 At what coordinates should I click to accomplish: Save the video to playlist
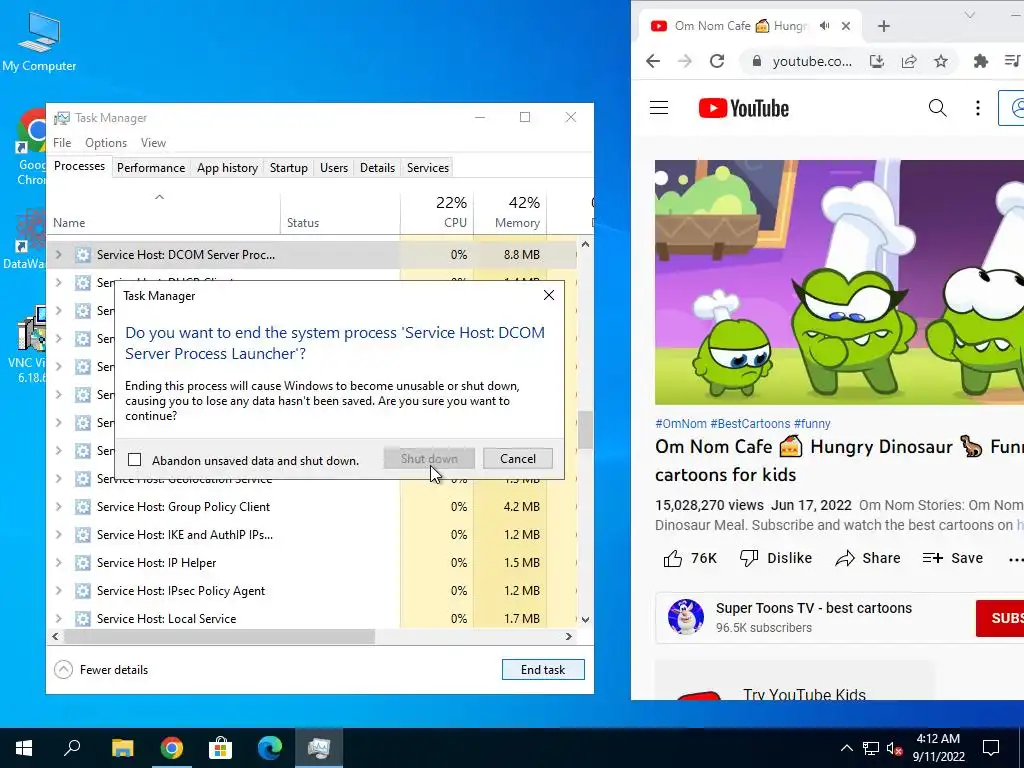(x=953, y=558)
